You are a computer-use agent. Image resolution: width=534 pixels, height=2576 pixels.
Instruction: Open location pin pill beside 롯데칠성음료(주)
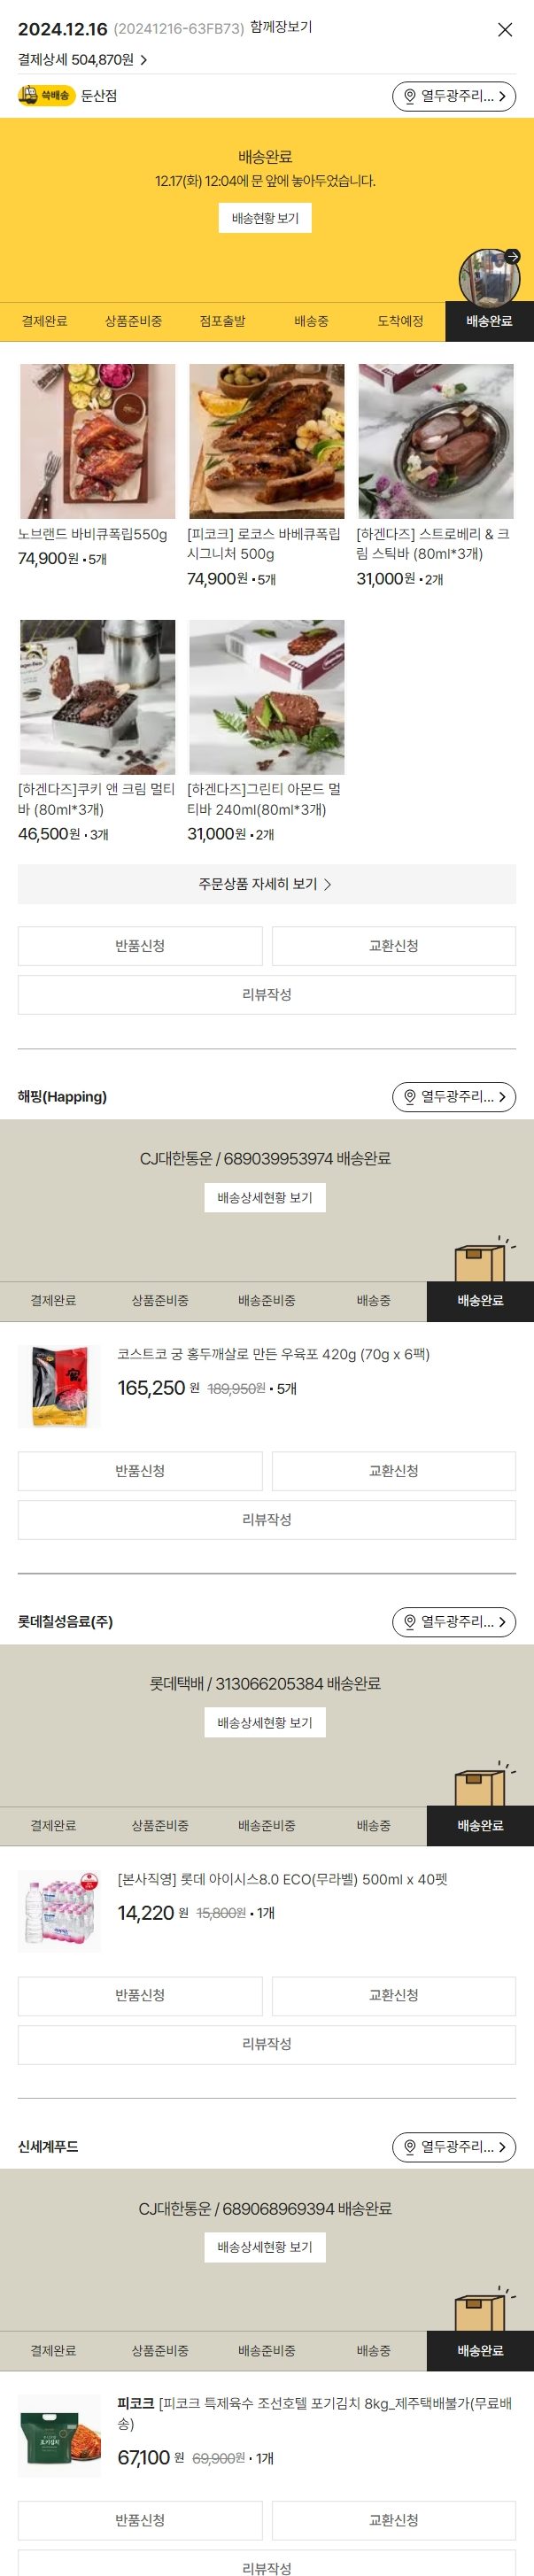coord(454,1622)
